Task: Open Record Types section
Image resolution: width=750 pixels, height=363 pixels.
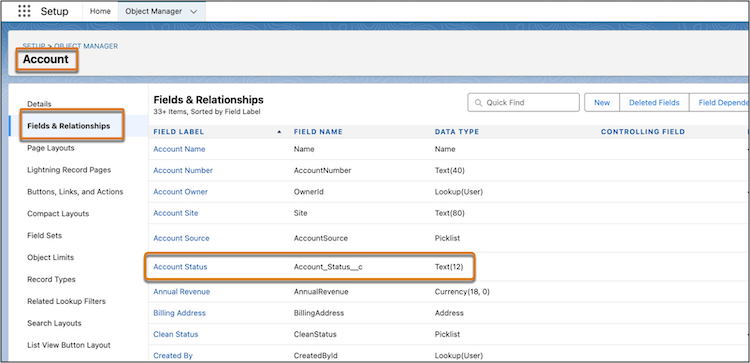Action: [51, 279]
